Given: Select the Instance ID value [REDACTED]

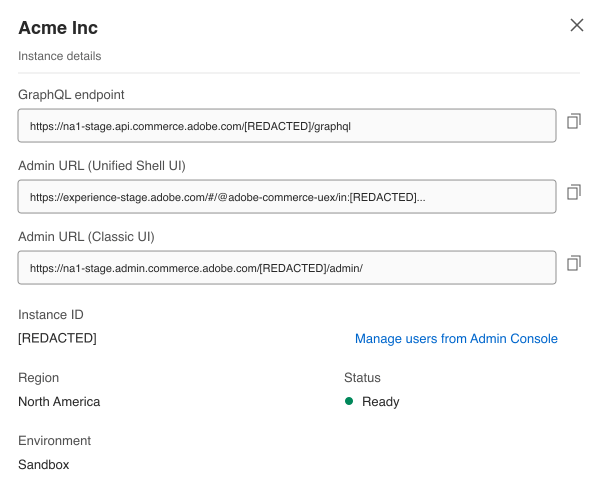Looking at the screenshot, I should (x=57, y=338).
